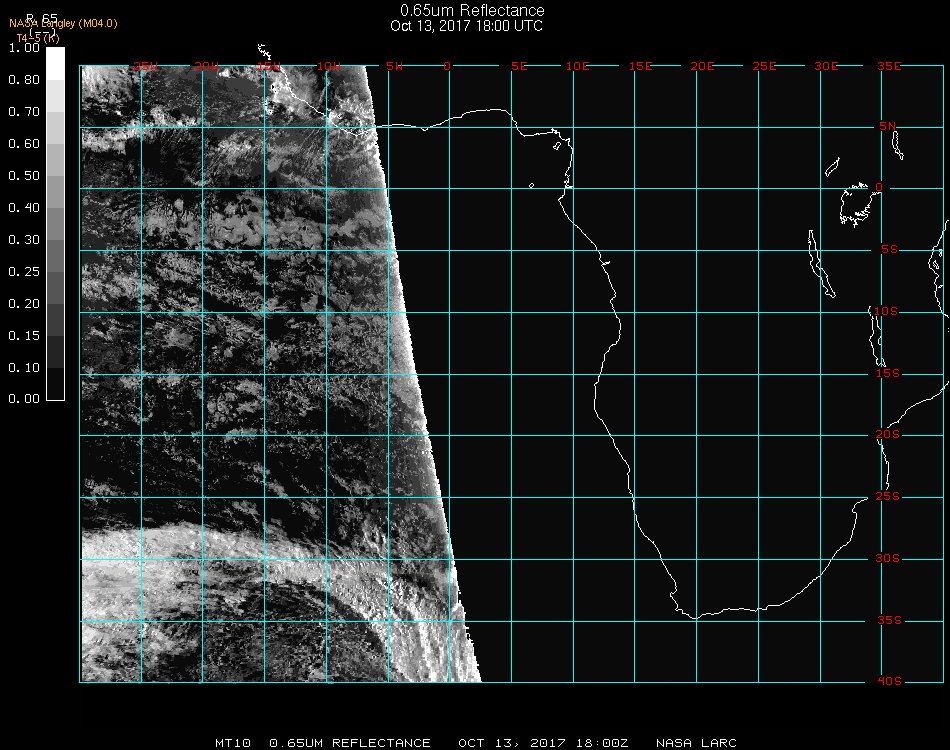
Task: Select the Oct 13, 2017 18:00 UTC timestamp
Action: point(466,26)
